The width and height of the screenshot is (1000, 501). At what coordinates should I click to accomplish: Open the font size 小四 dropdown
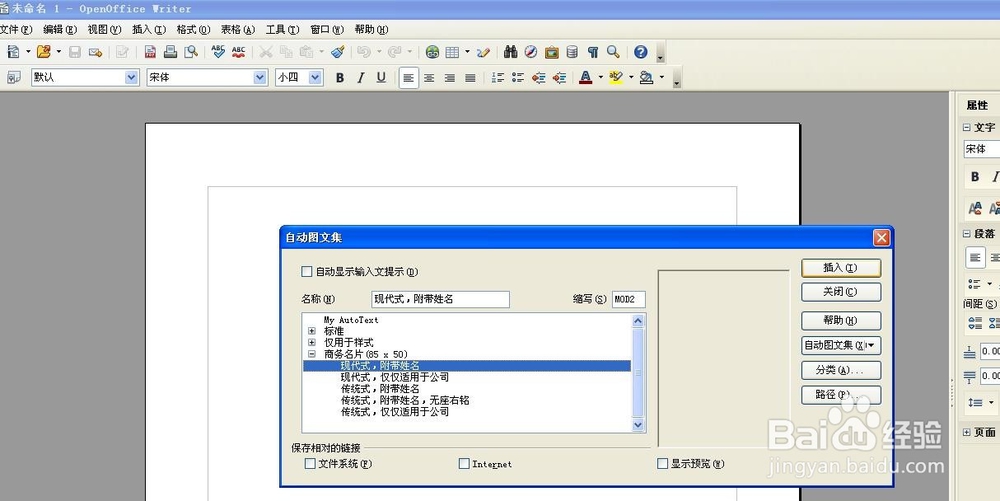pyautogui.click(x=315, y=77)
